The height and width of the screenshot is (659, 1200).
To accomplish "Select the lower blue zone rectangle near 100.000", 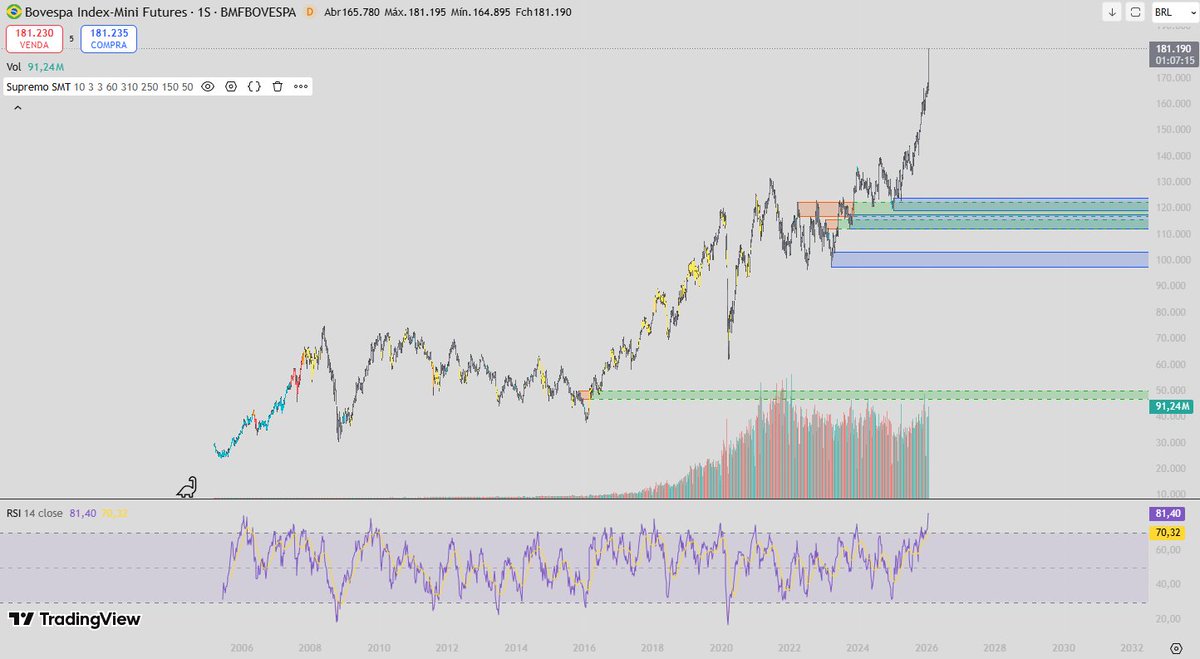I will (989, 260).
